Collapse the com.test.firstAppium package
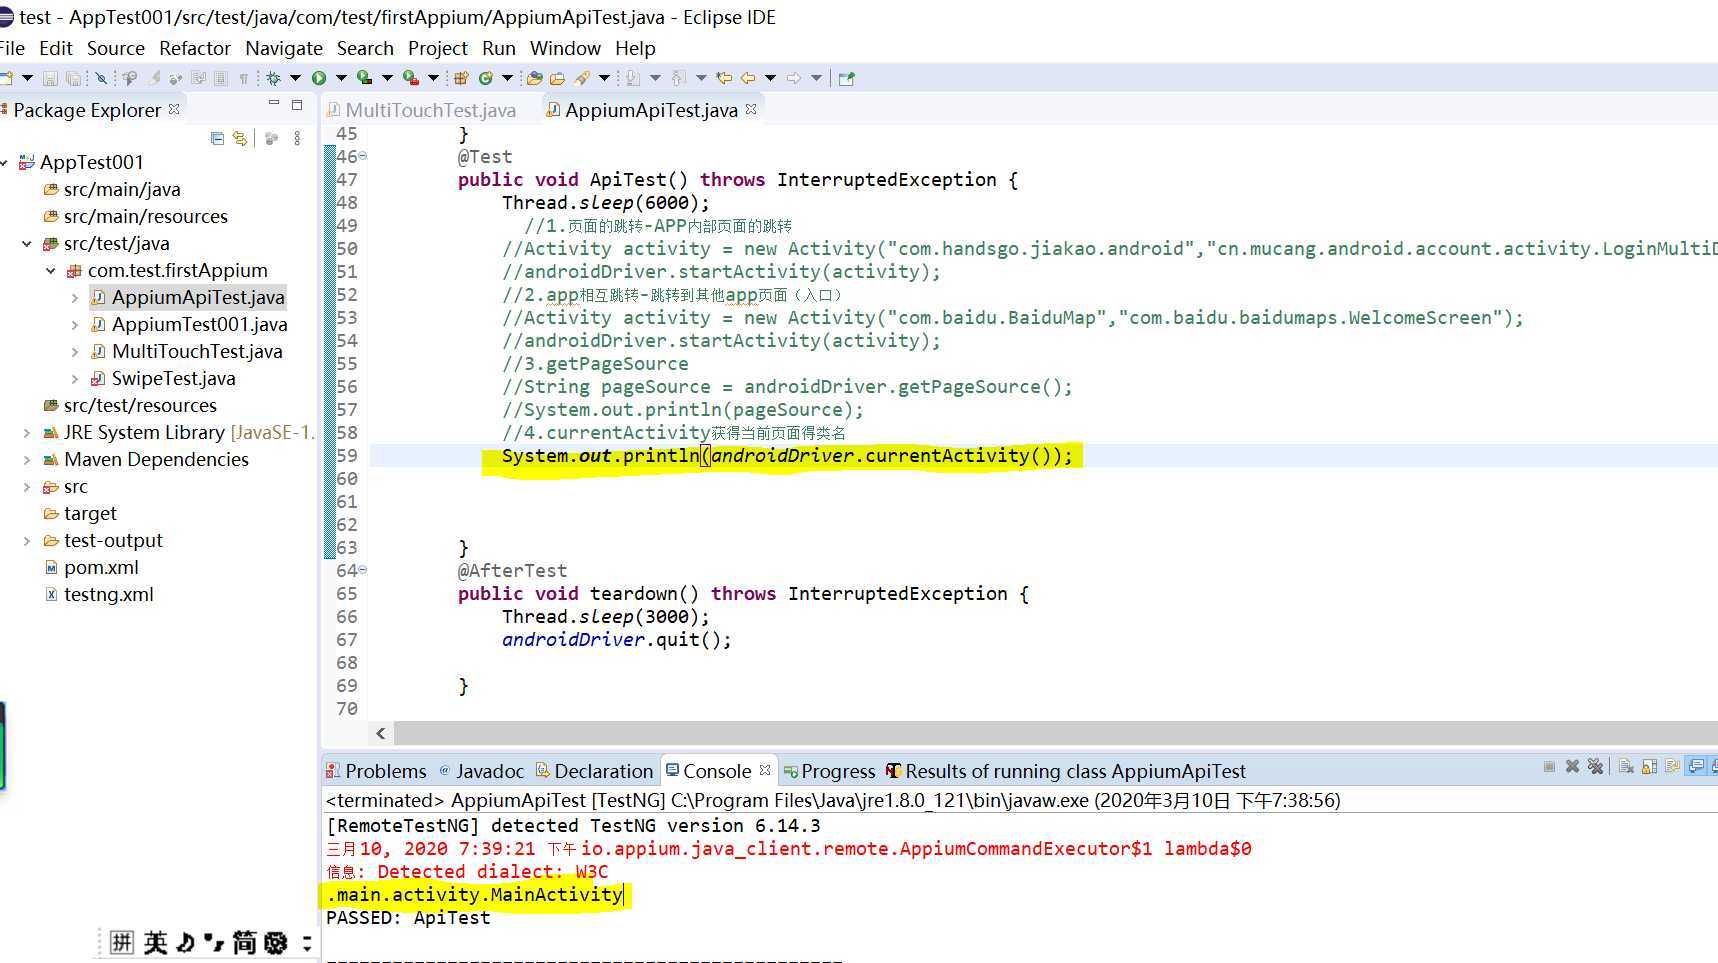1718x963 pixels. coord(51,270)
